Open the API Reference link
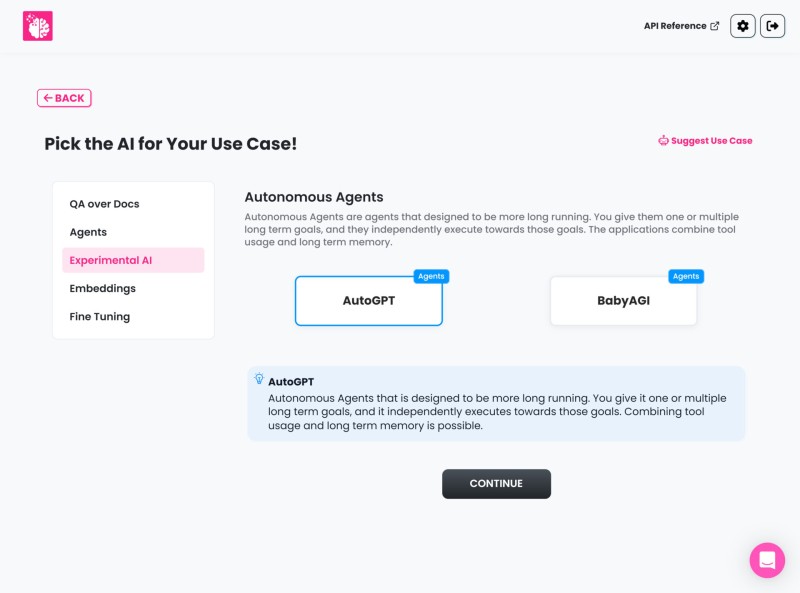The height and width of the screenshot is (593, 800). [681, 26]
